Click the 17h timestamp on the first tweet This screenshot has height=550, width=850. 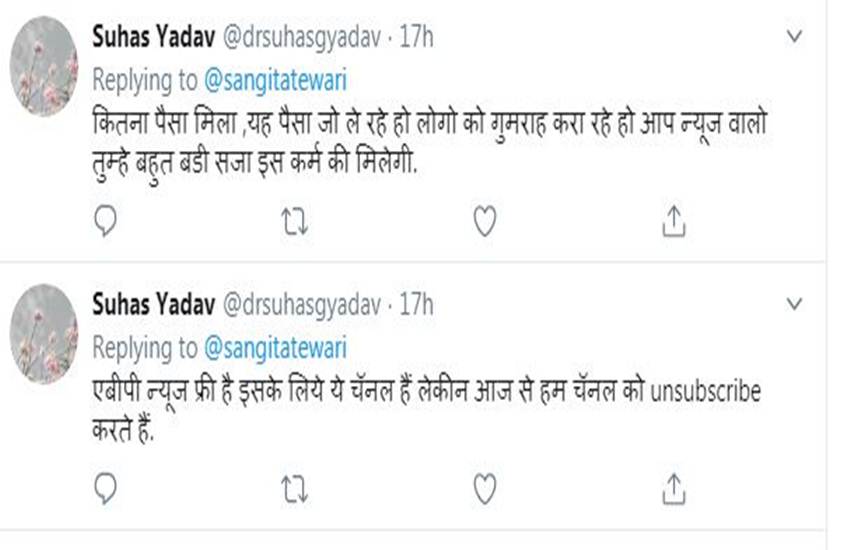point(416,38)
